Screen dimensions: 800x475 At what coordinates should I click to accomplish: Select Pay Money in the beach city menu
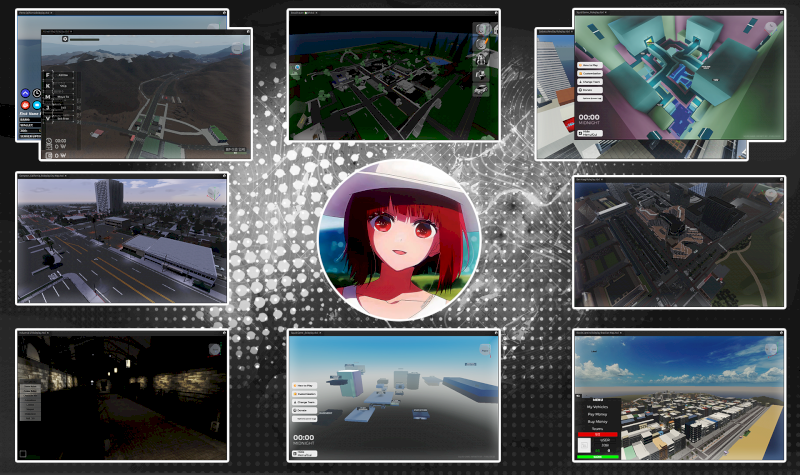(595, 416)
